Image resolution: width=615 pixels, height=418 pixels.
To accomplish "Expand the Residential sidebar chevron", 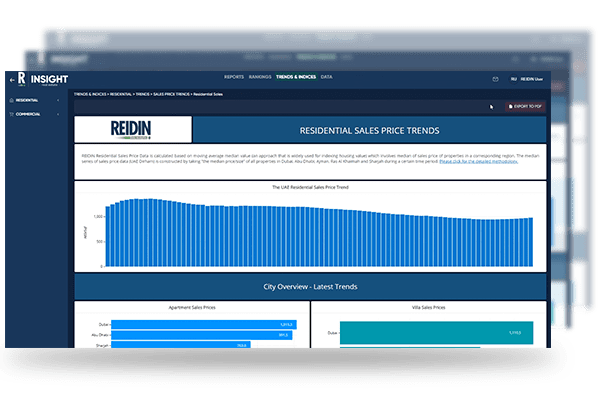I will click(58, 100).
